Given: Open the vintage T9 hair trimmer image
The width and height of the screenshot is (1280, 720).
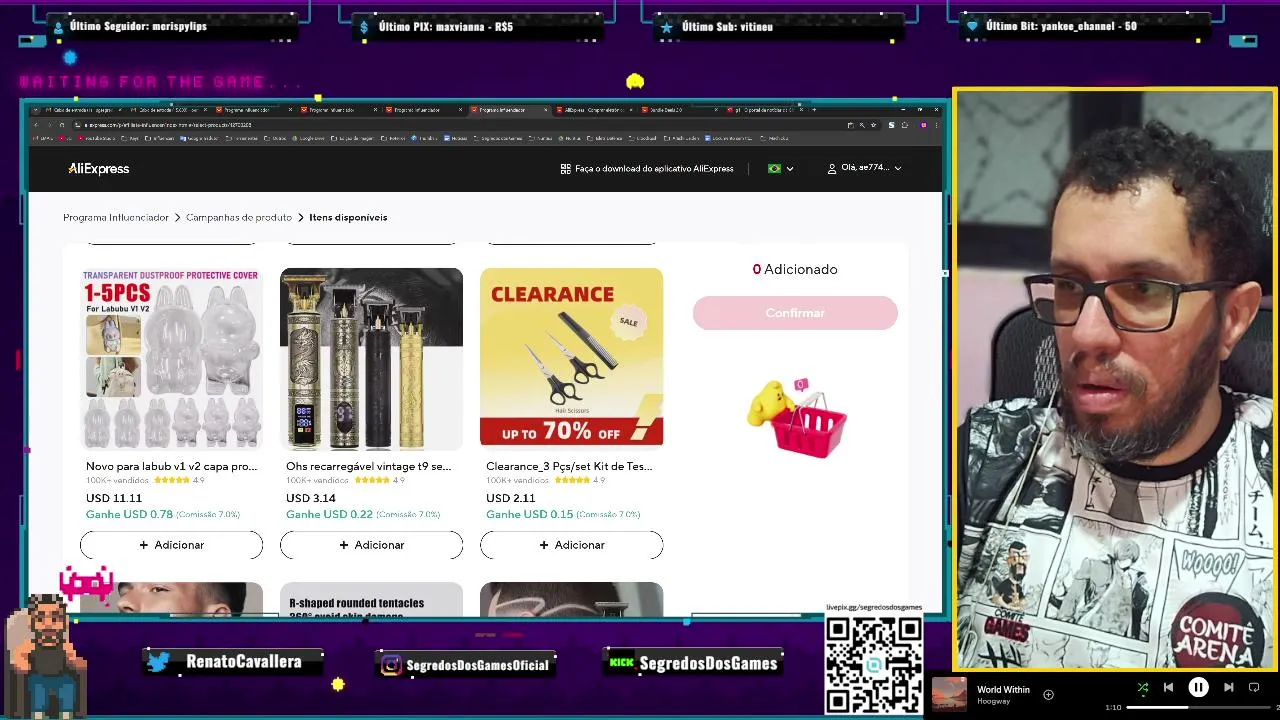Looking at the screenshot, I should [371, 358].
